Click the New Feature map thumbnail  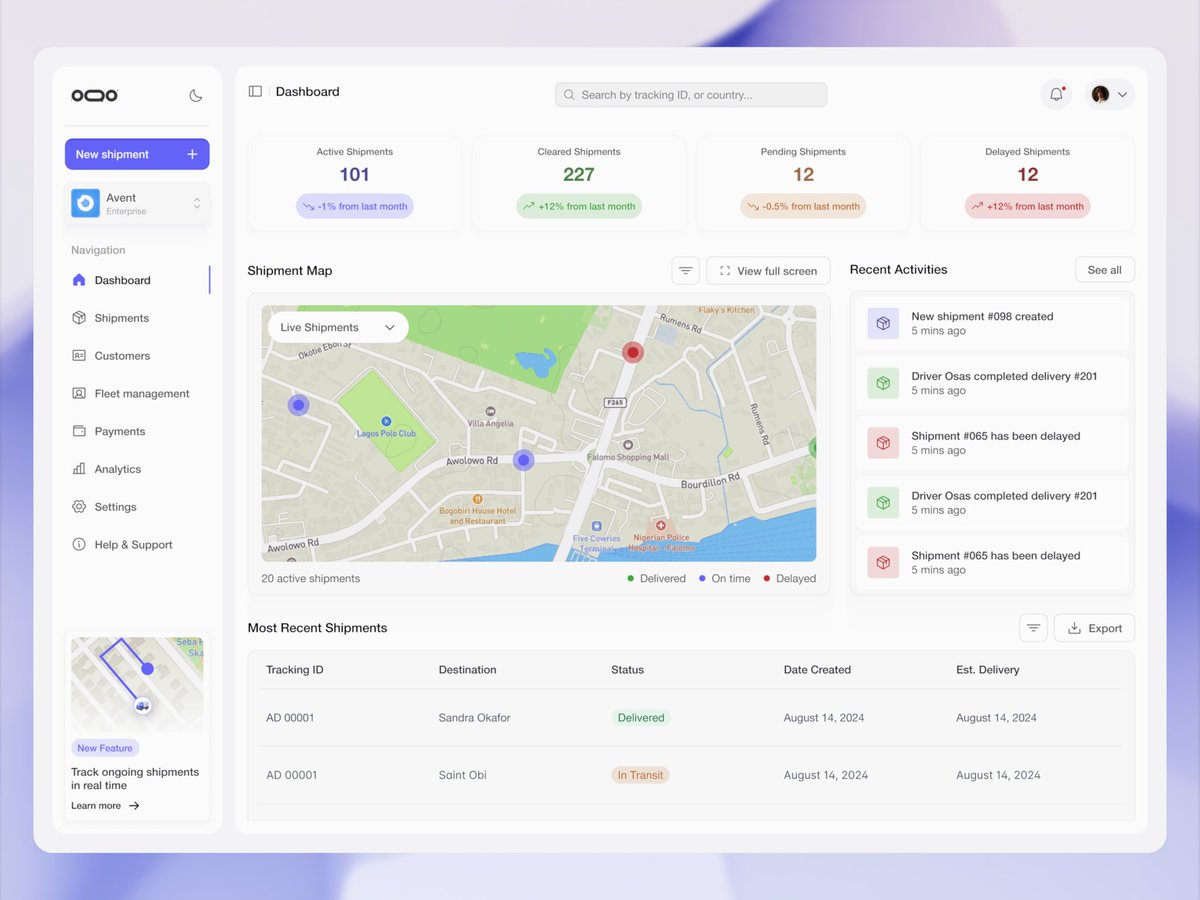tap(137, 685)
